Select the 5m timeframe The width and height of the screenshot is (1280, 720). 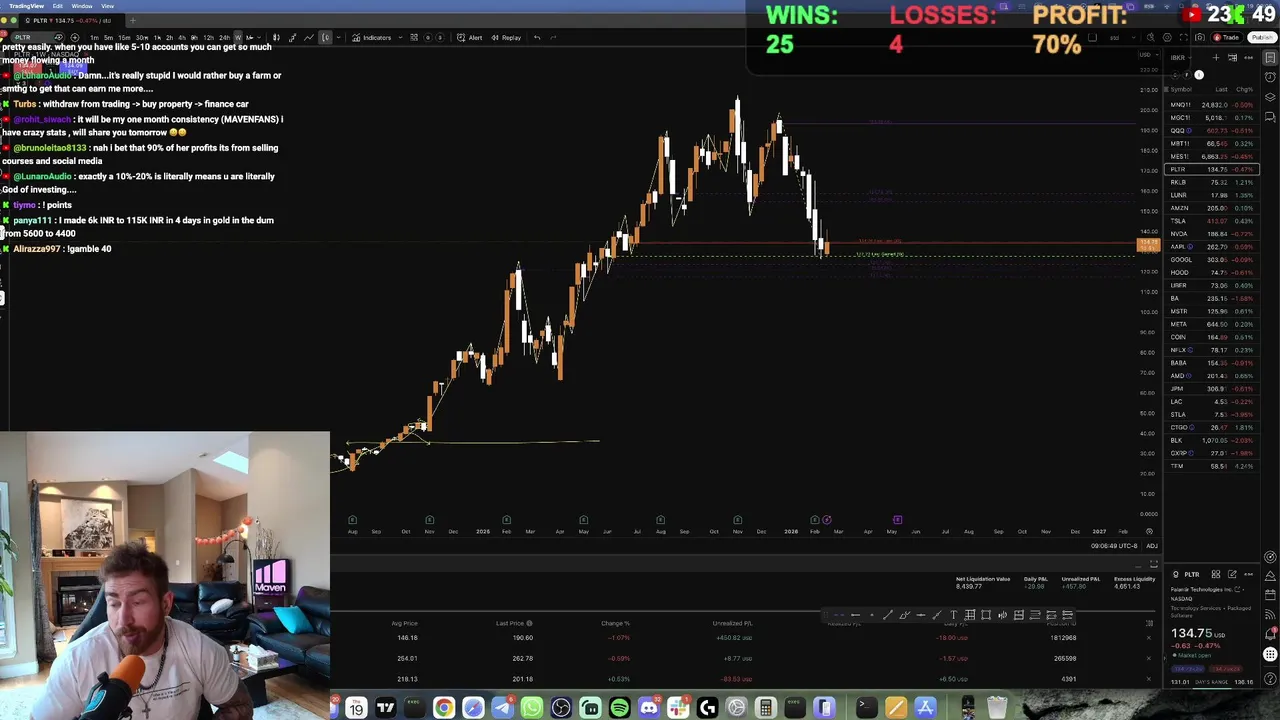[108, 38]
